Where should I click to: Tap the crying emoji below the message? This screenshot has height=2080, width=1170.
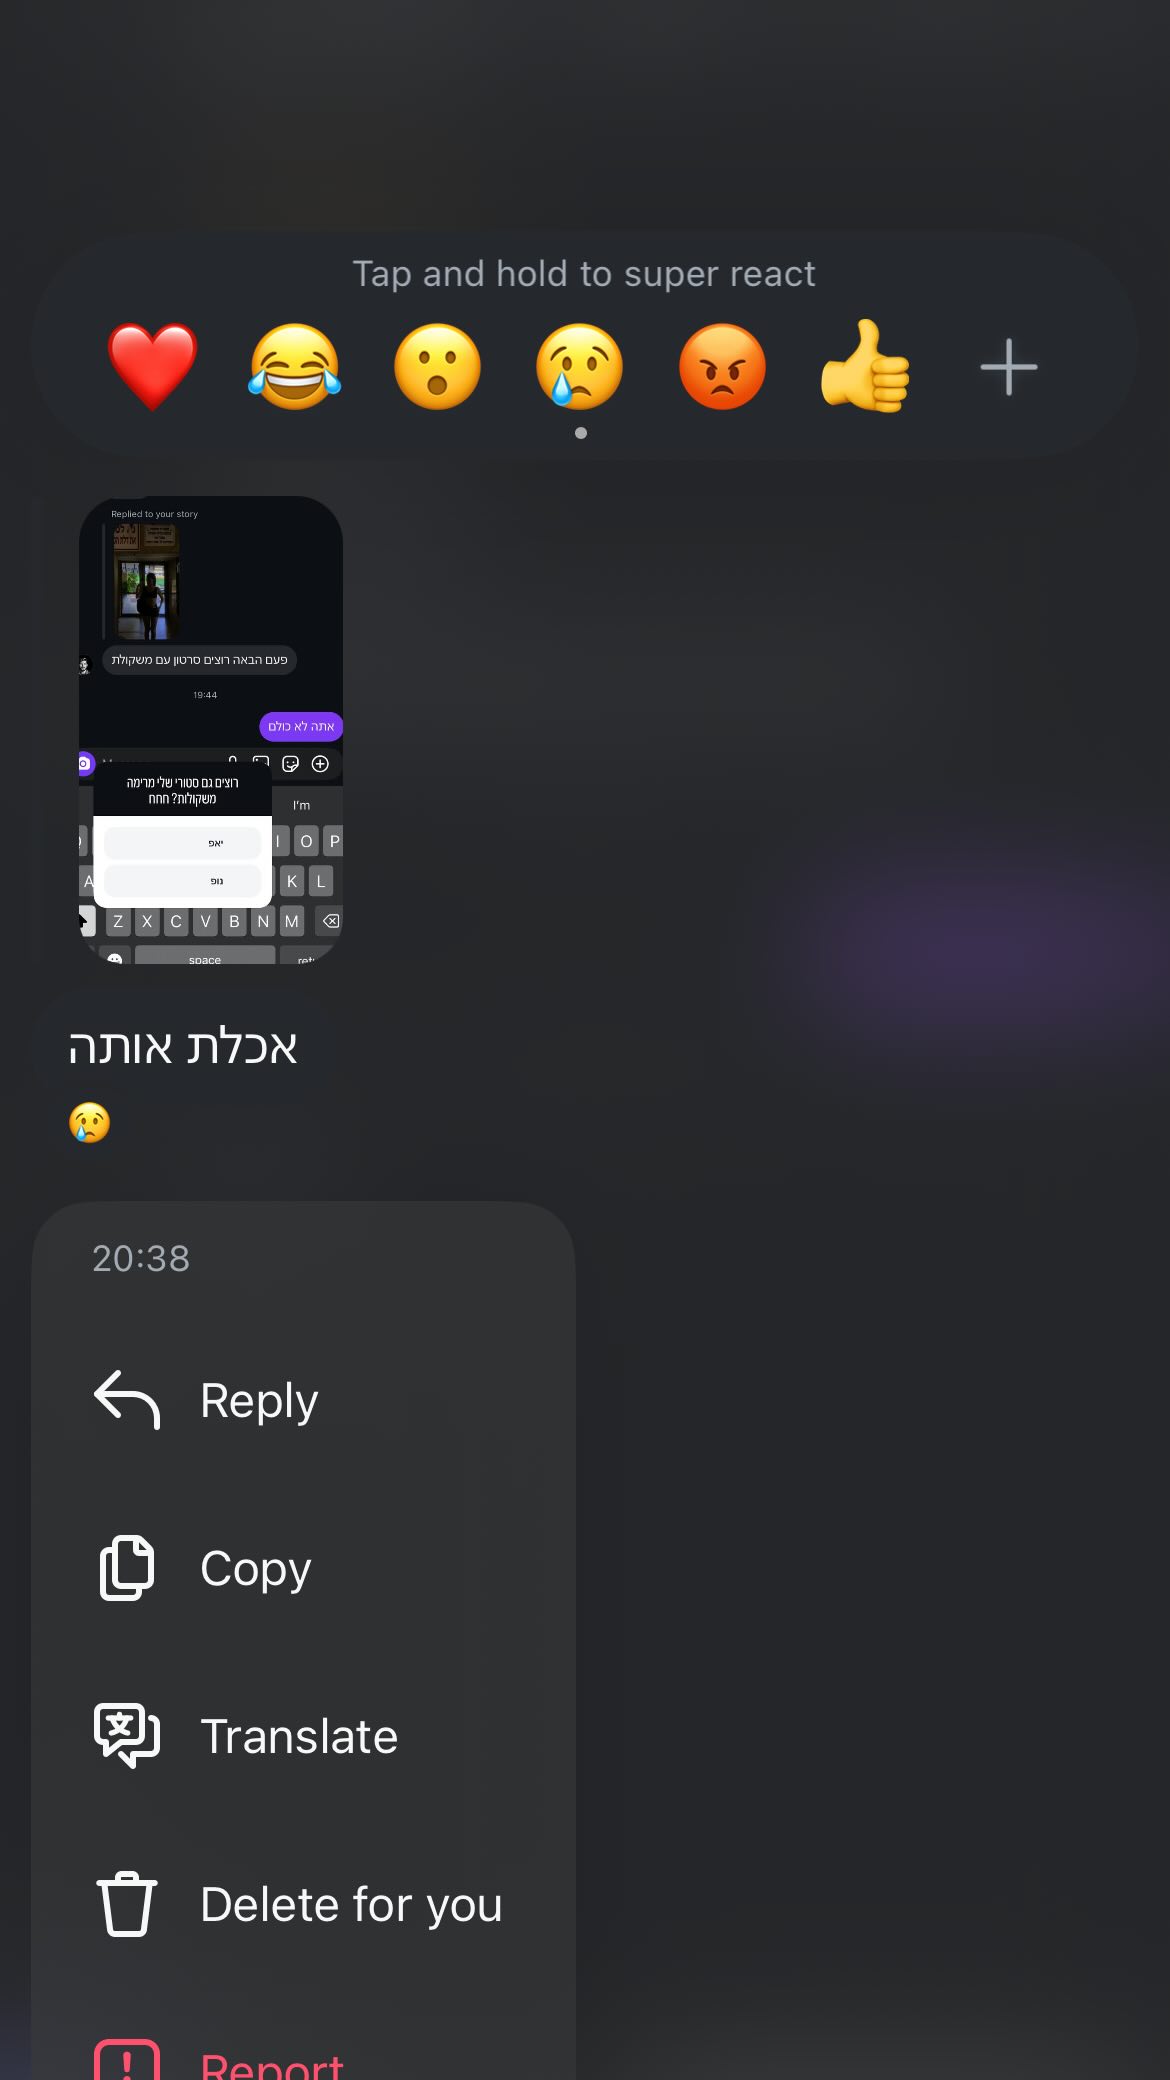[x=89, y=1123]
